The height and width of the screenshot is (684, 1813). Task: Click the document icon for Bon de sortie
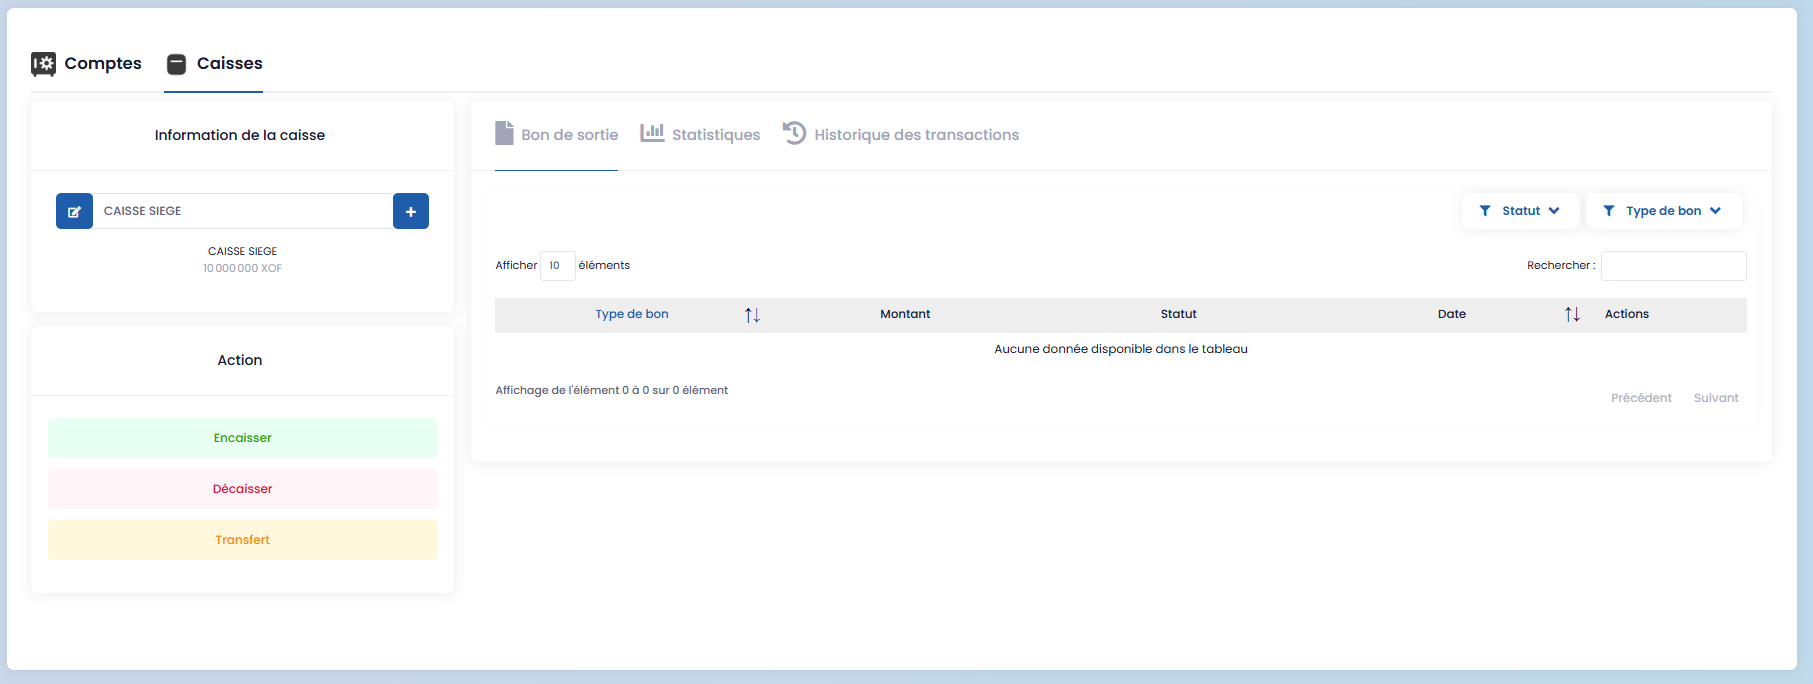pos(504,133)
